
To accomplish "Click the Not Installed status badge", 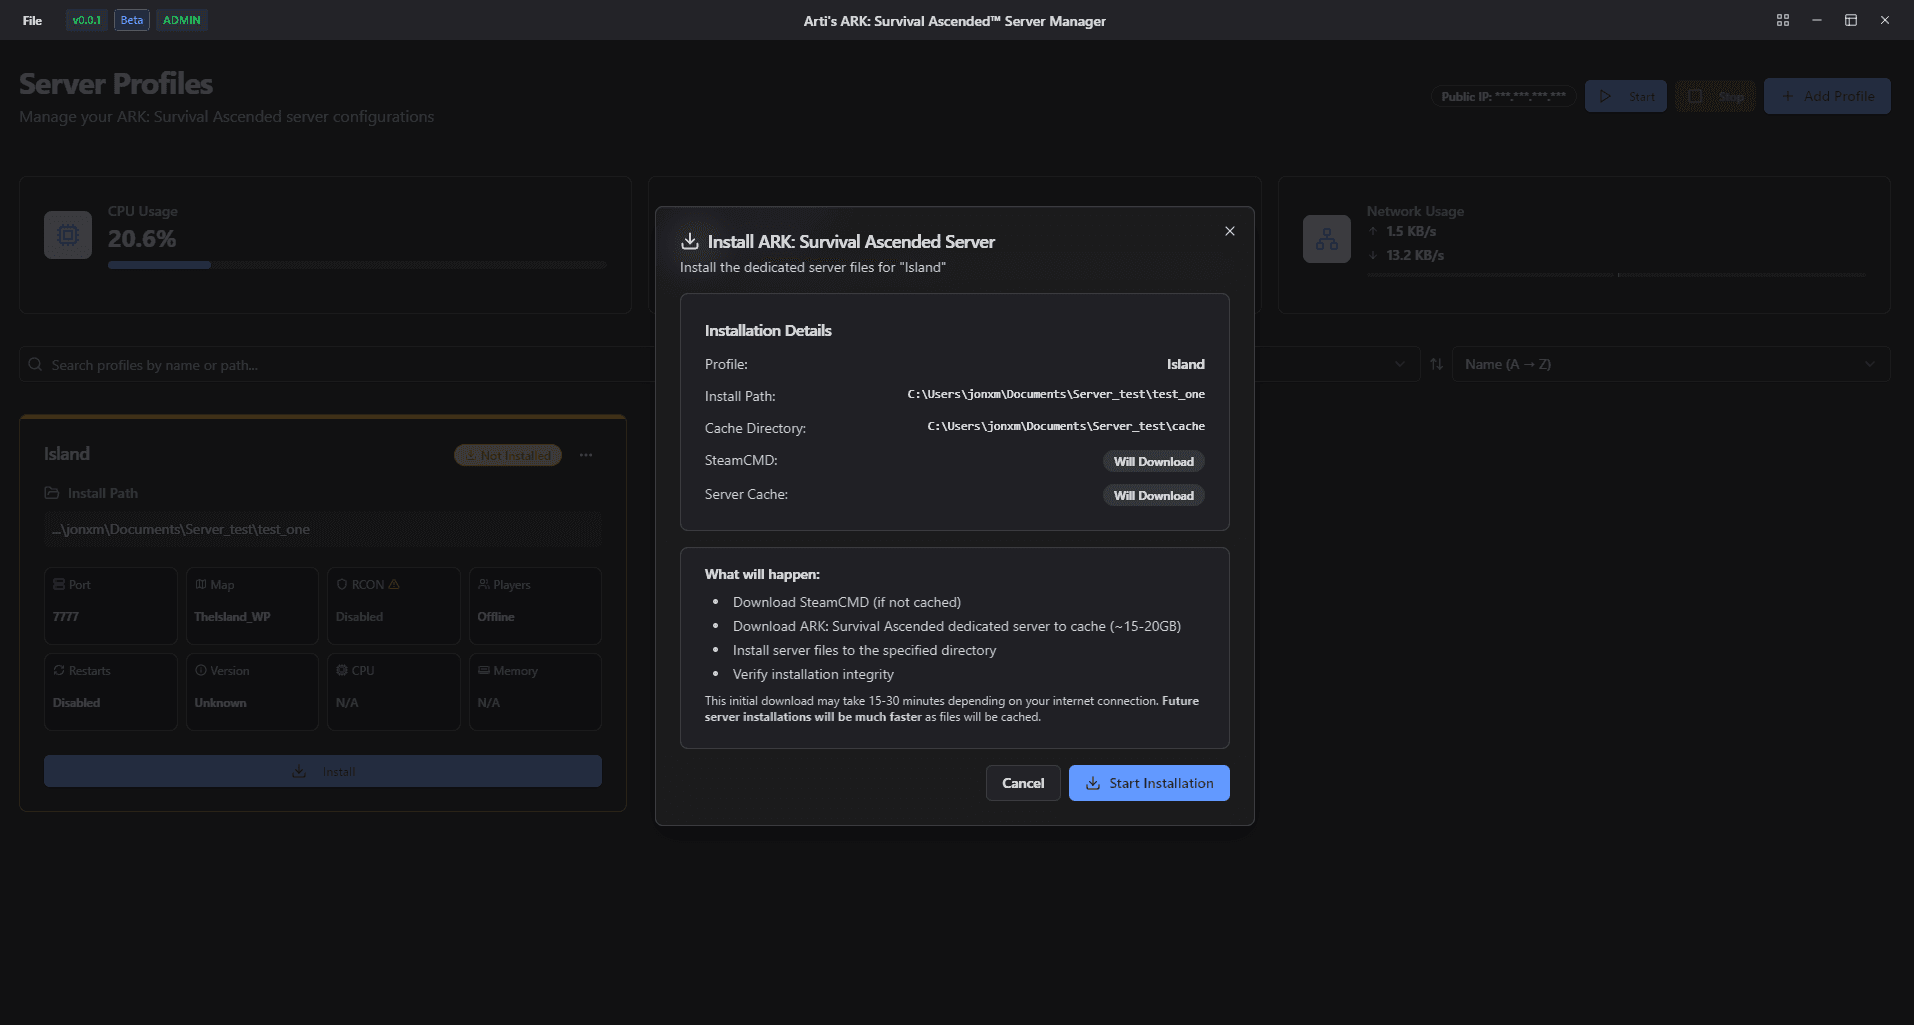I will coord(508,455).
